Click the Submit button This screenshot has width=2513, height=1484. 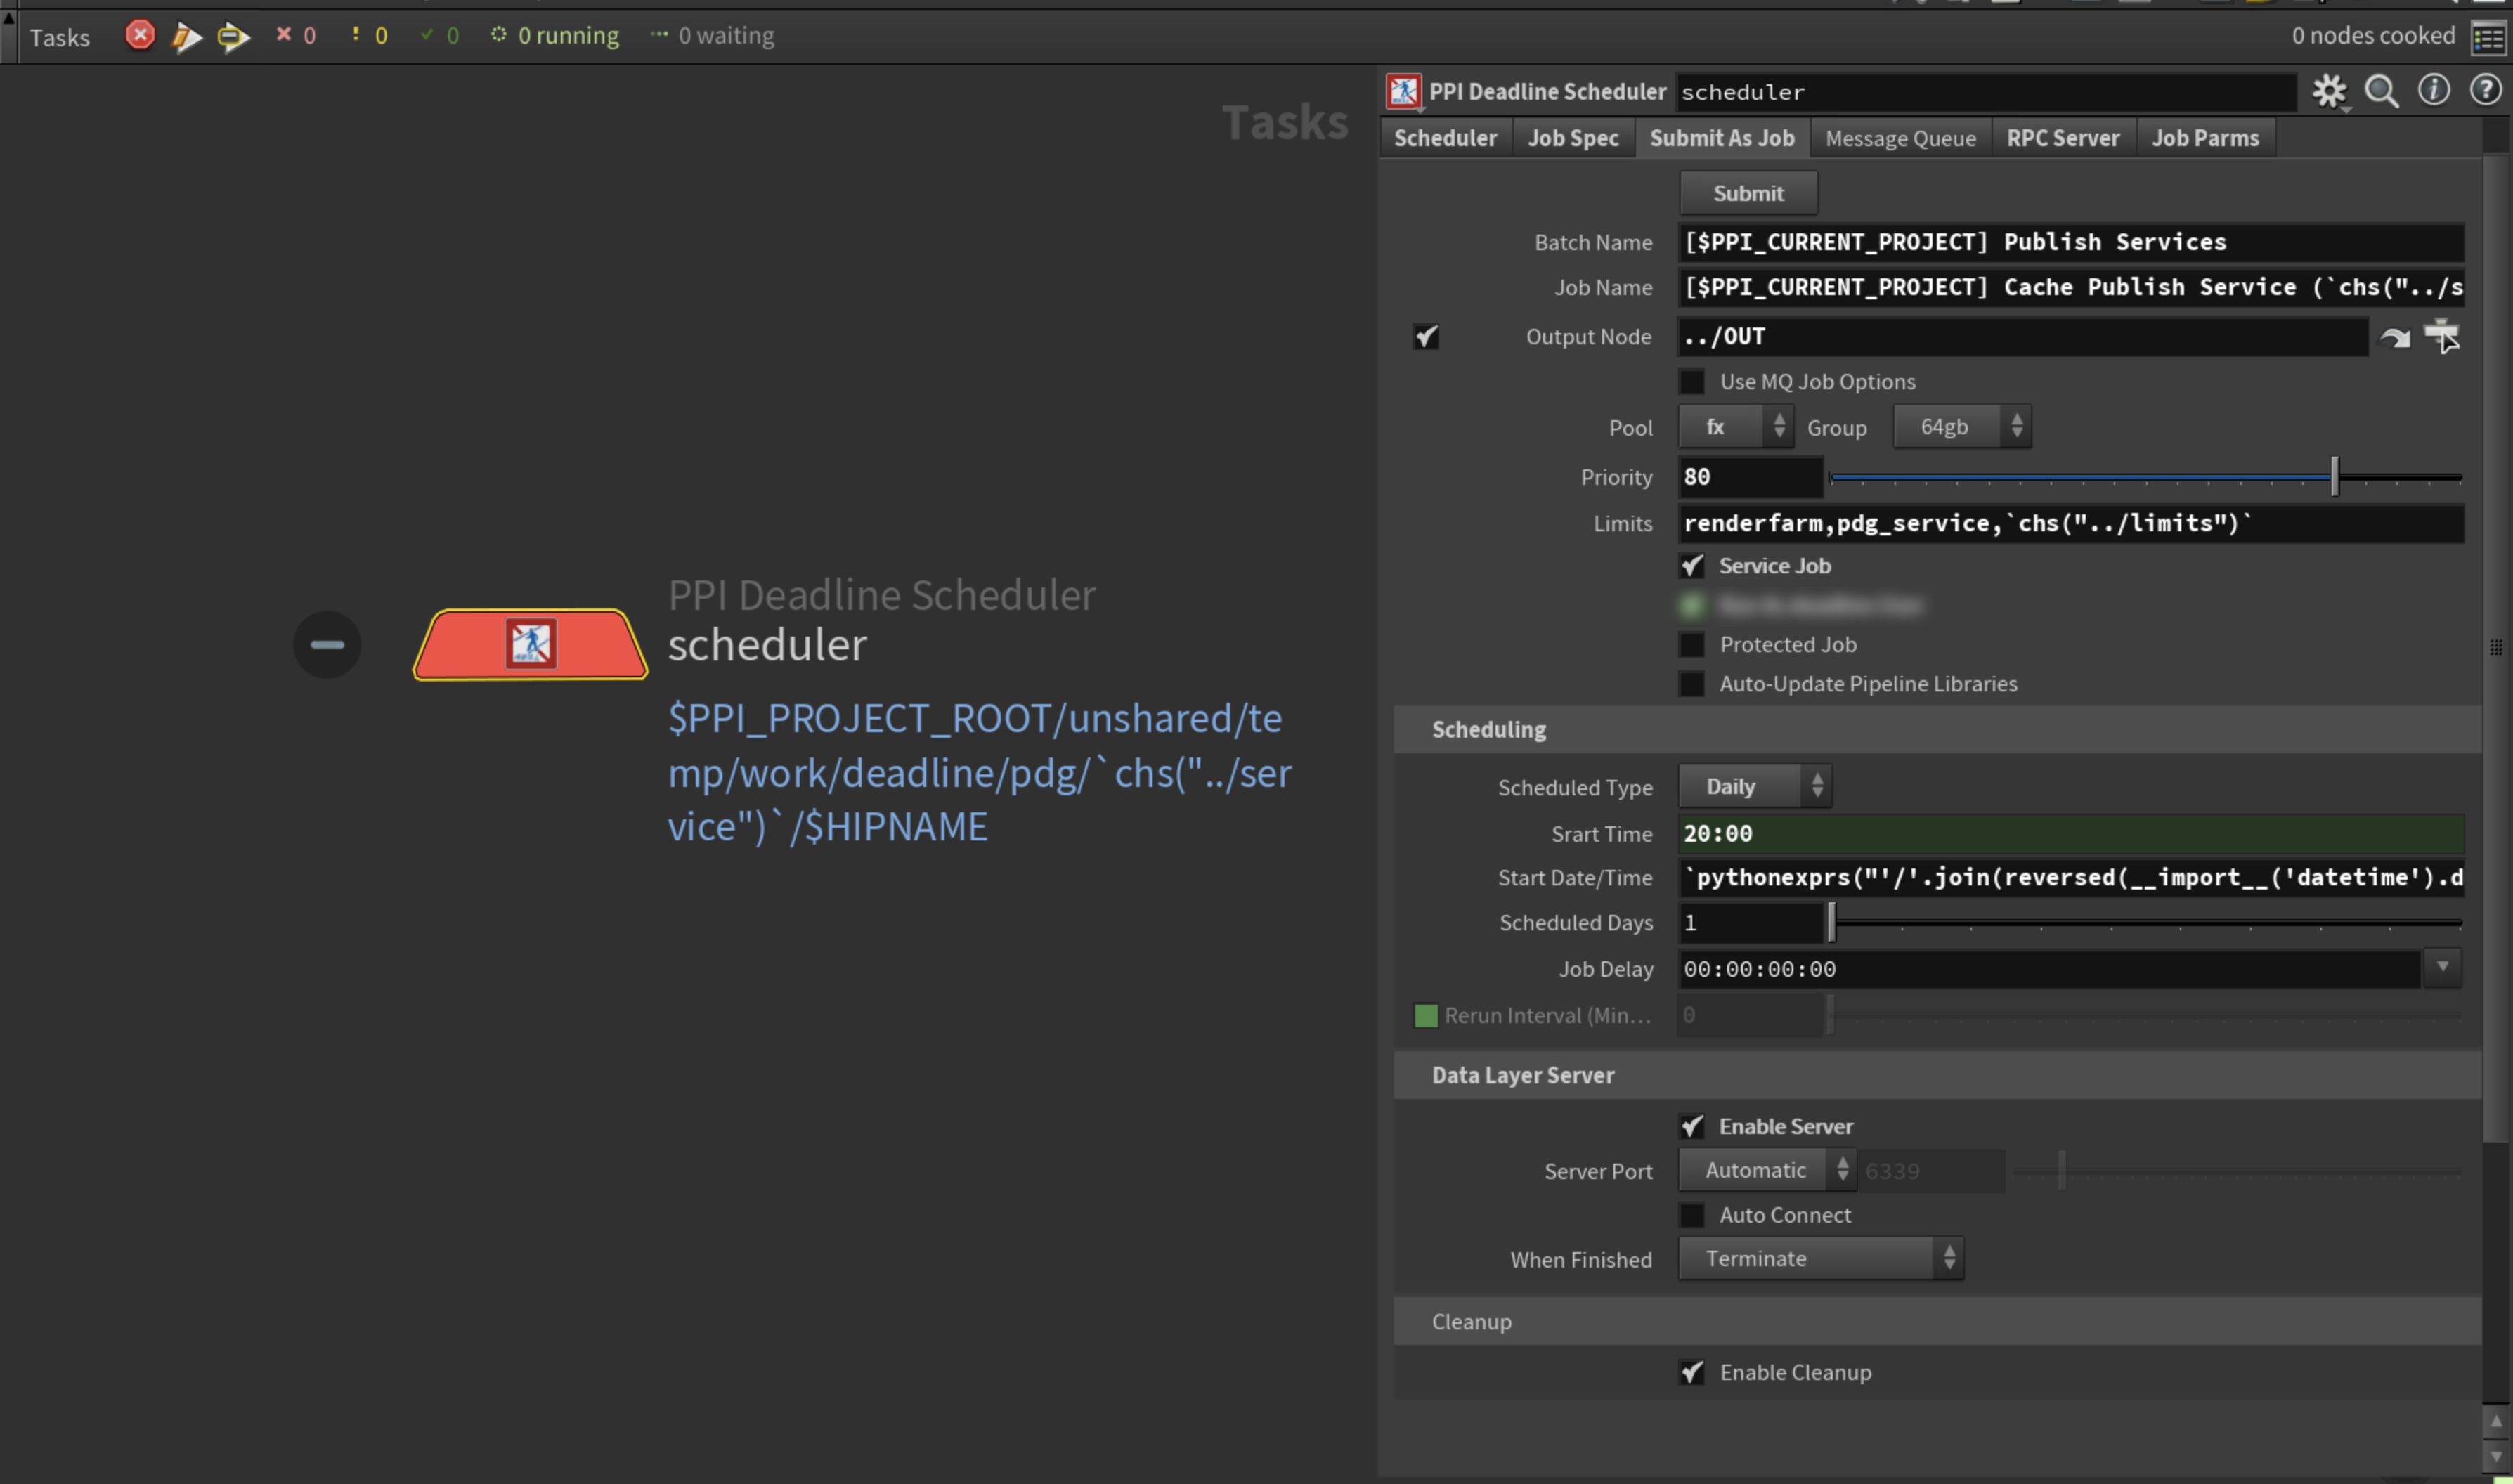point(1748,193)
